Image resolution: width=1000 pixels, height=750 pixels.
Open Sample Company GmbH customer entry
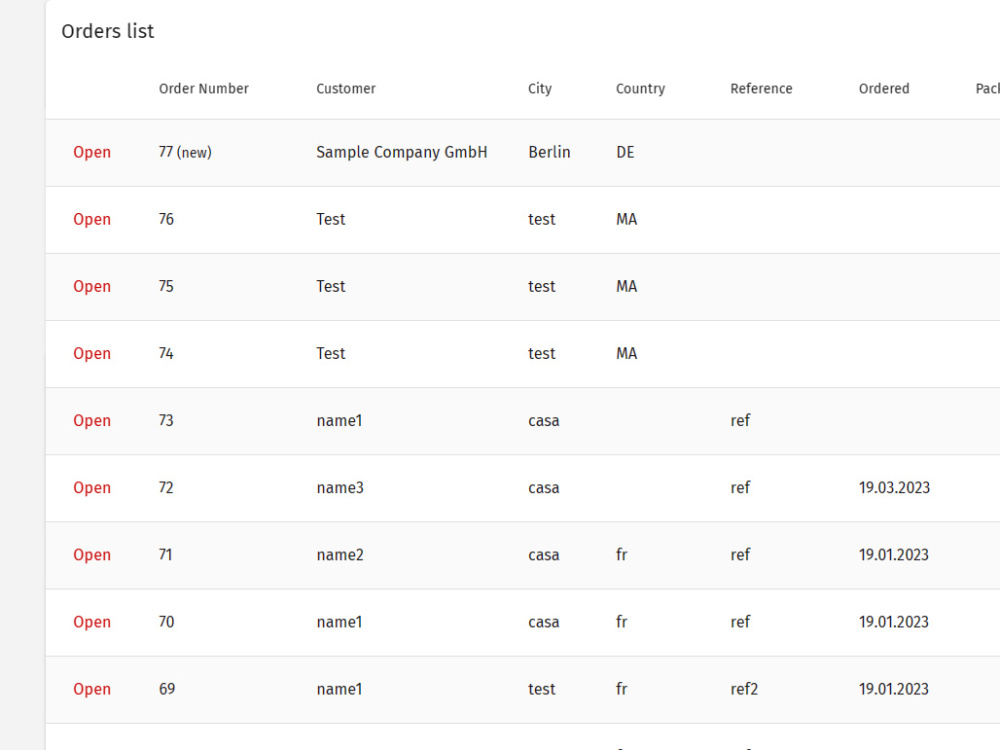pyautogui.click(x=402, y=152)
